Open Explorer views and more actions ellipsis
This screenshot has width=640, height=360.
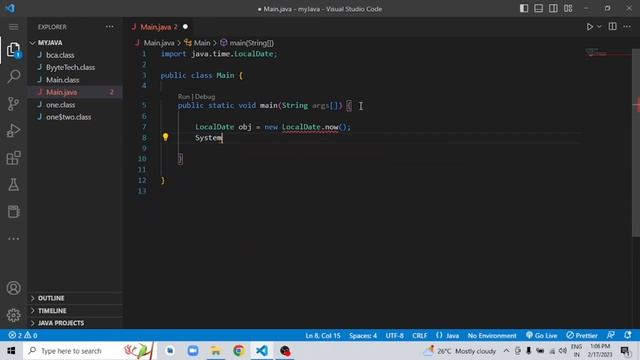click(109, 27)
